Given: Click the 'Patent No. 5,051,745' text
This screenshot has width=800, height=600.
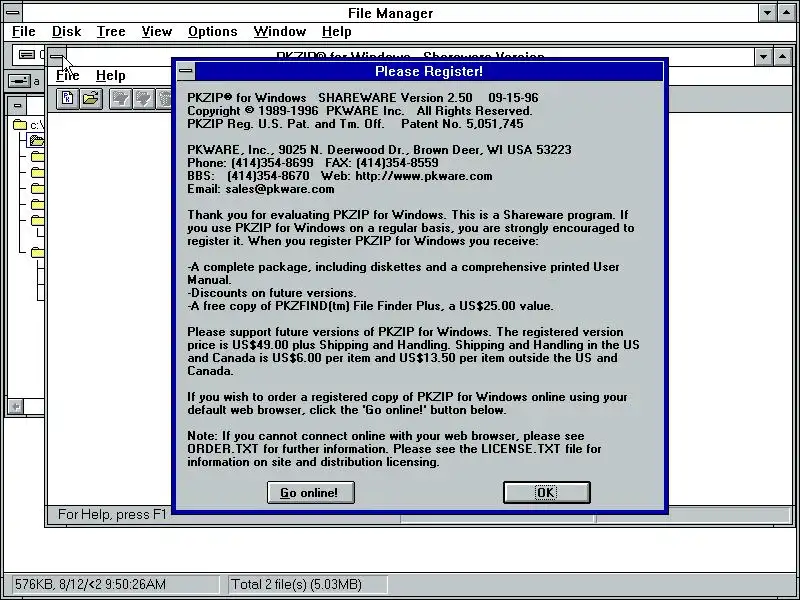Looking at the screenshot, I should (462, 124).
